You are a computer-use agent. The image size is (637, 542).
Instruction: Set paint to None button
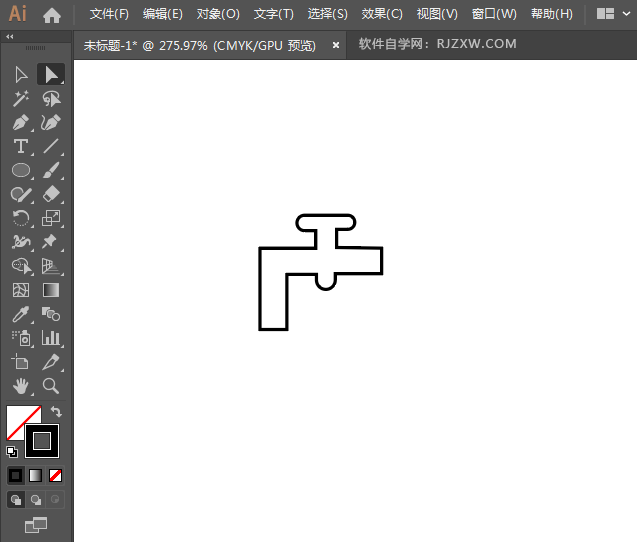tap(55, 475)
